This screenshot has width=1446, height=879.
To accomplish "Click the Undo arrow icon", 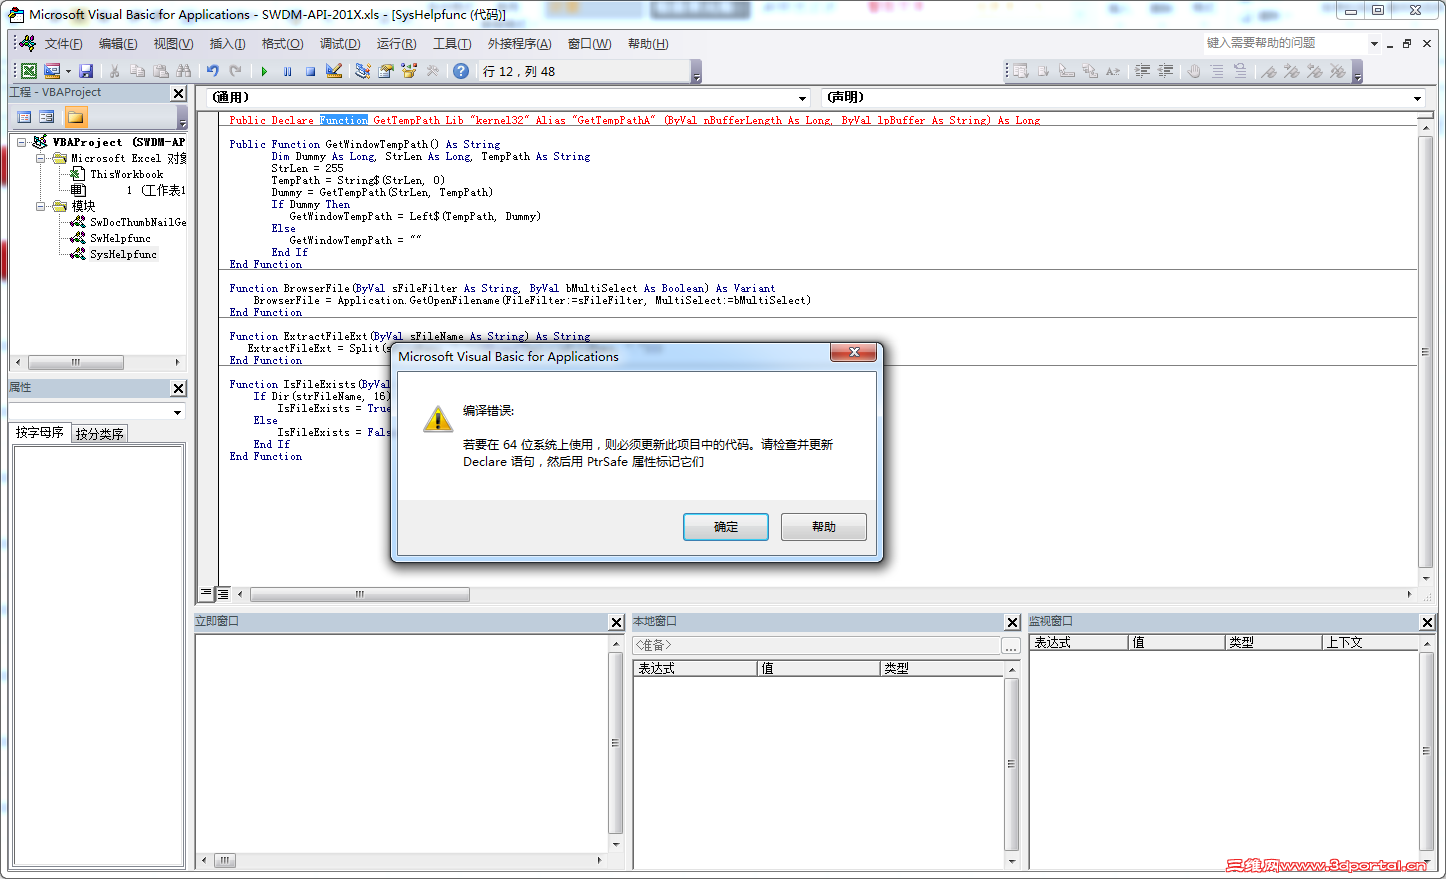I will tap(213, 71).
